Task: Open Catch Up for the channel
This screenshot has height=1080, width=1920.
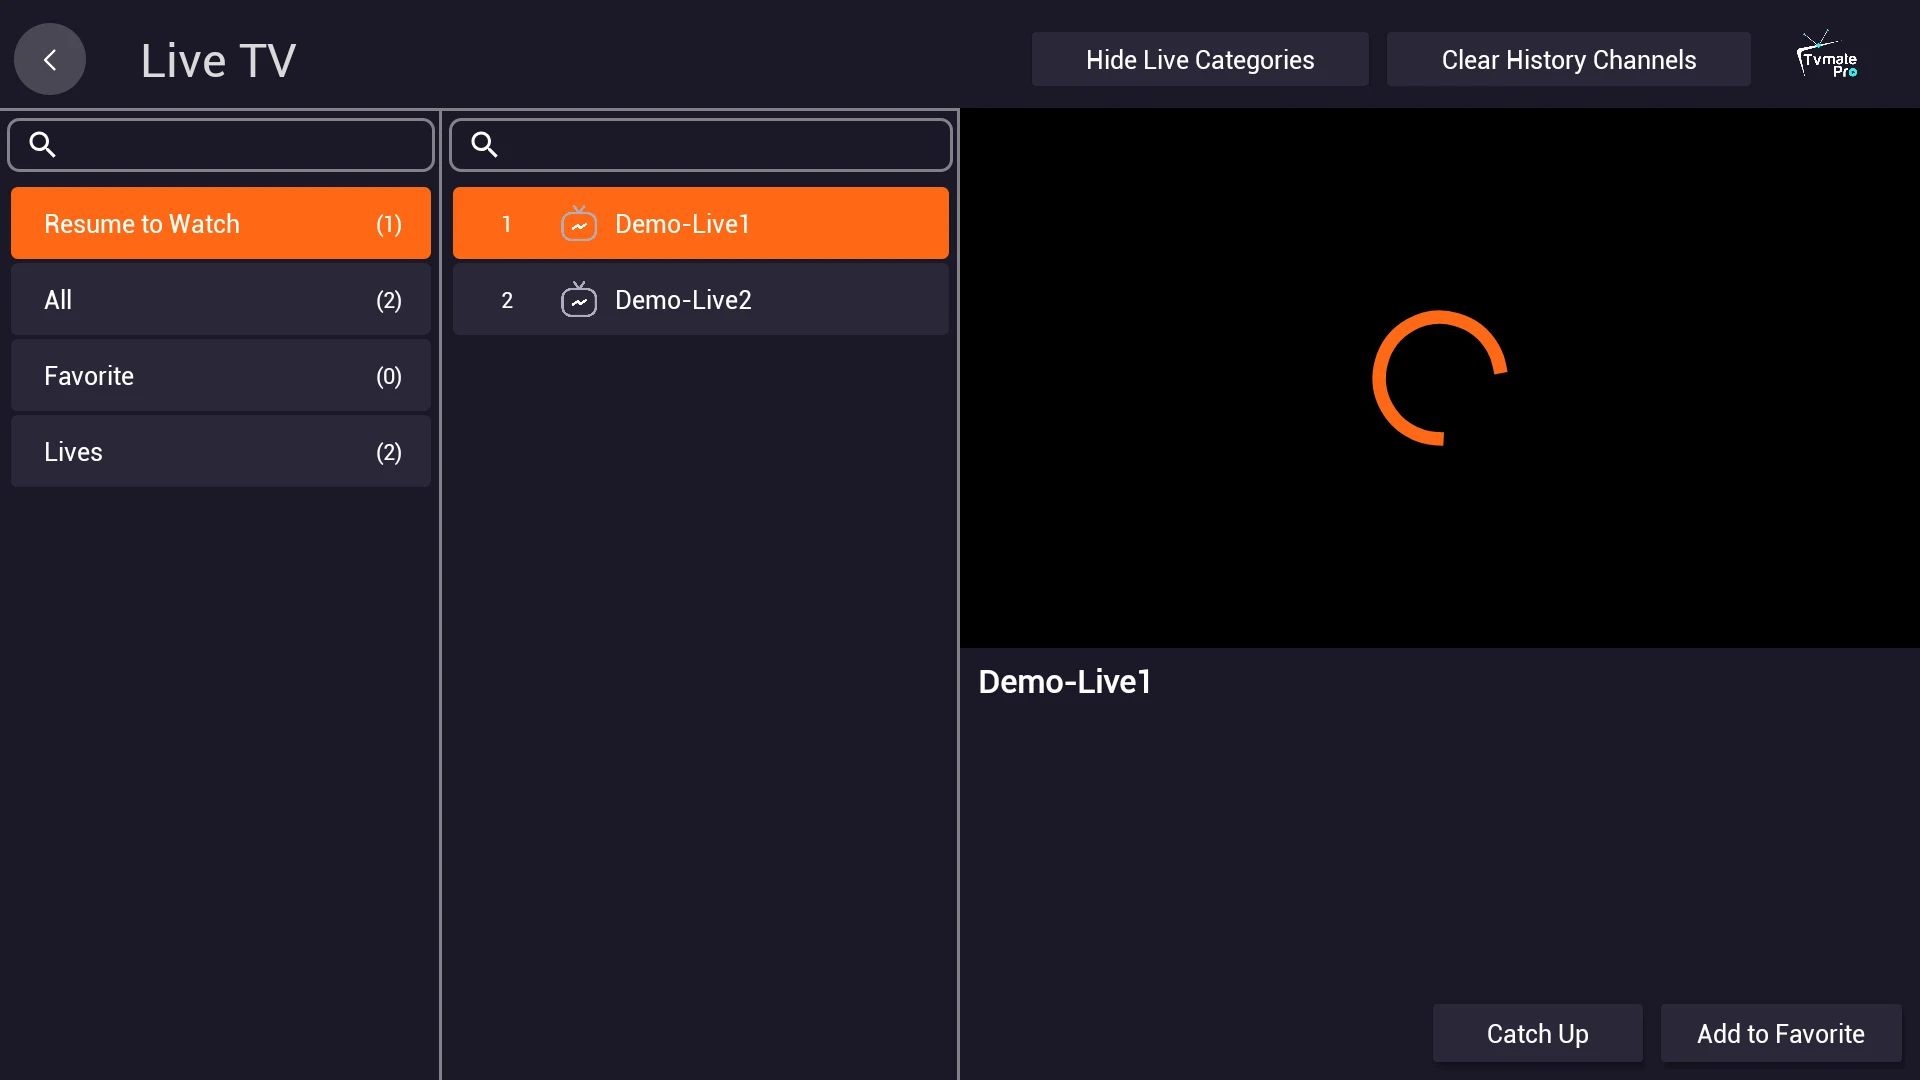Action: pyautogui.click(x=1538, y=1033)
